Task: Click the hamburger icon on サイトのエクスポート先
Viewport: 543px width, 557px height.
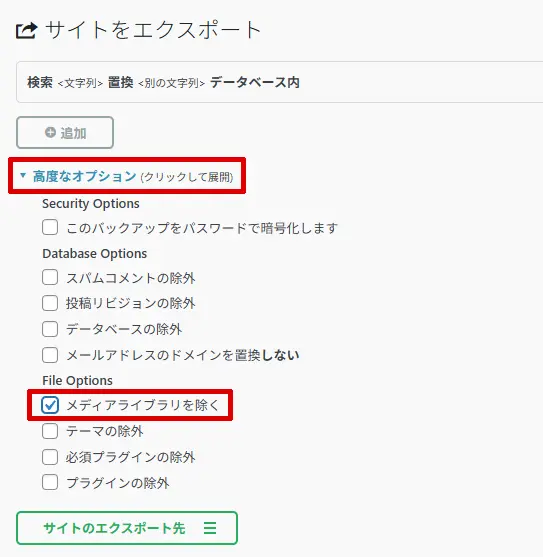Action: coord(210,528)
